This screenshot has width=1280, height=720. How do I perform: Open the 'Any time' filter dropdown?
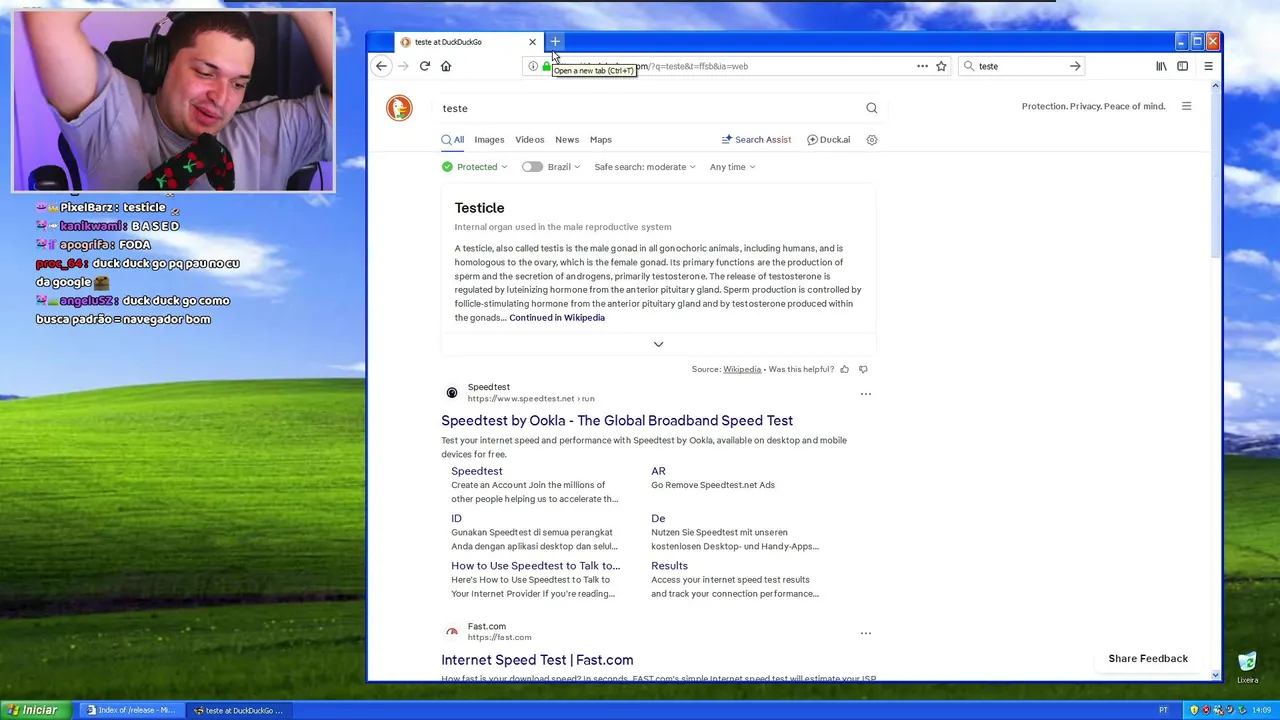point(733,167)
